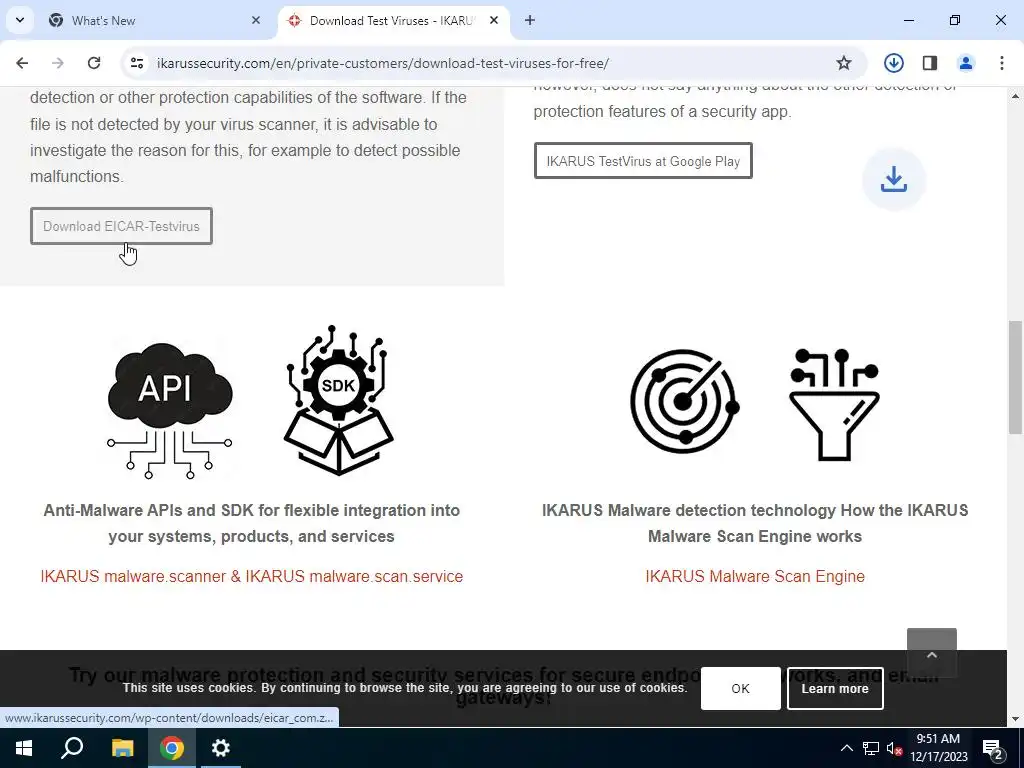
Task: Open the Chrome profile avatar
Action: (966, 63)
